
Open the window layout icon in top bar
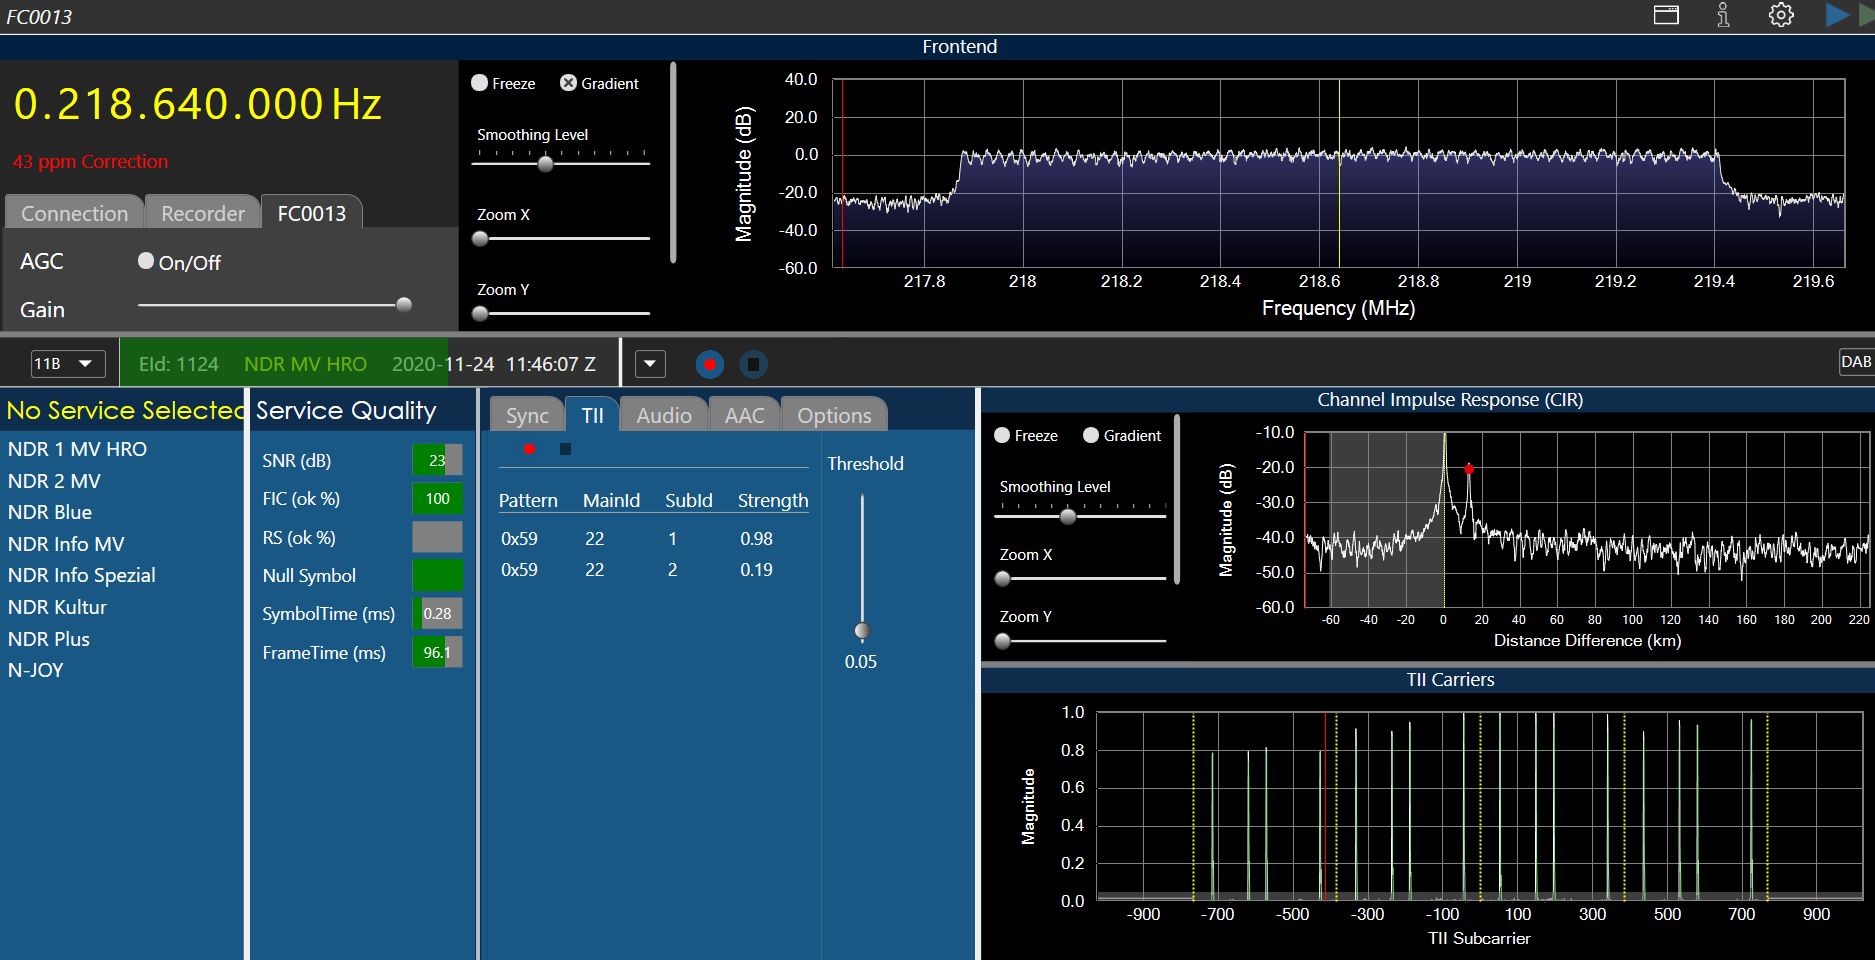coord(1666,15)
